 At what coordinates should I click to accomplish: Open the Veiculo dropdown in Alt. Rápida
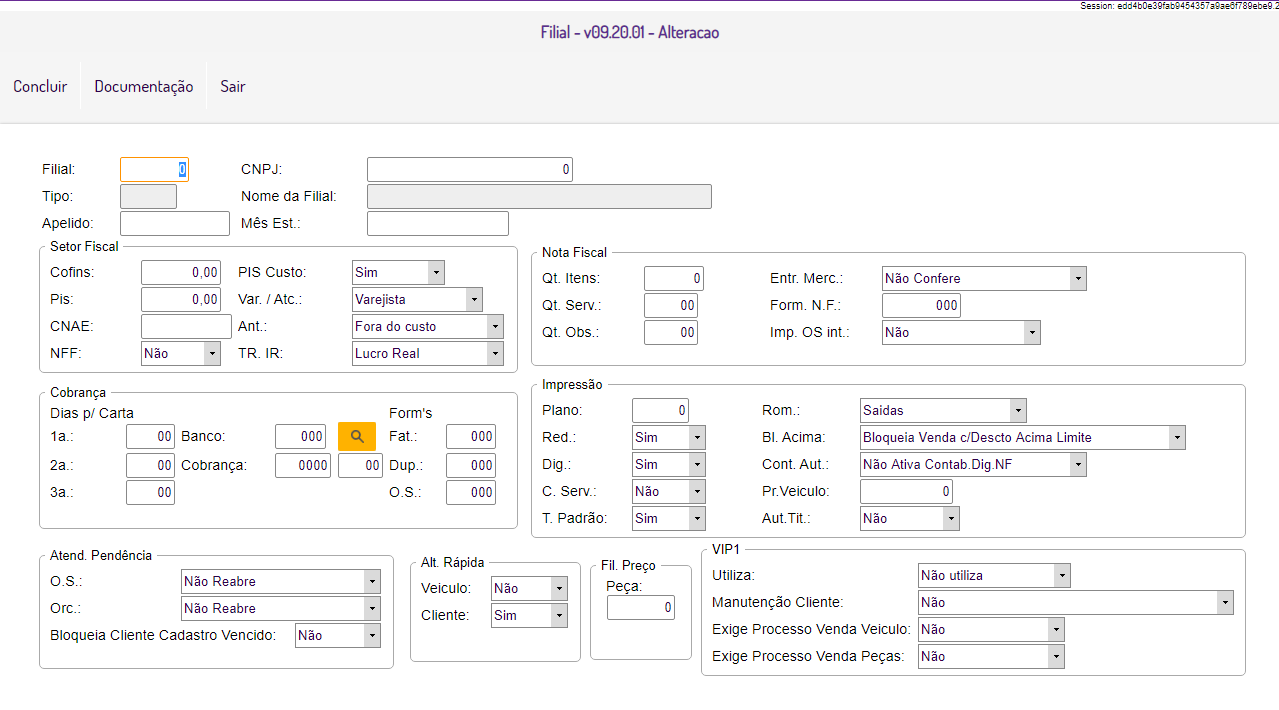click(x=529, y=588)
